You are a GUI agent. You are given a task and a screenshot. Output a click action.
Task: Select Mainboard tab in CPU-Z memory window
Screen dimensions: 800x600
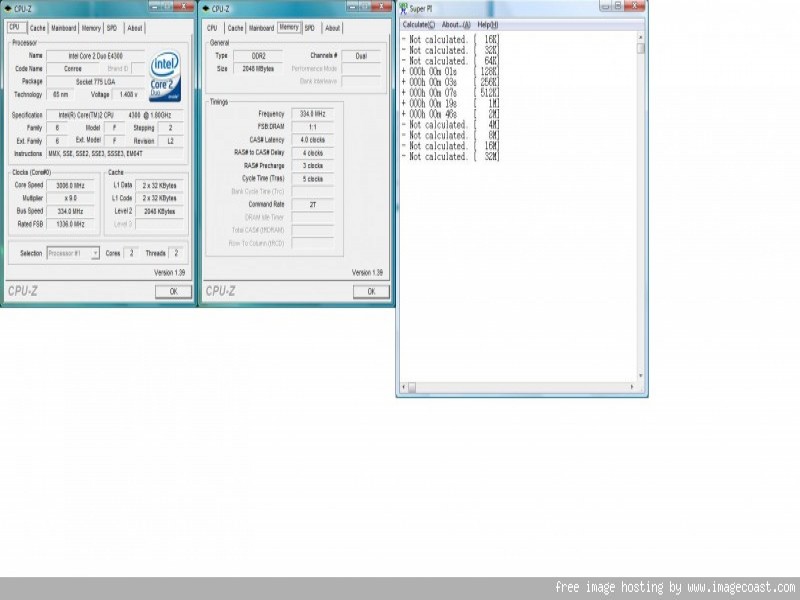(x=262, y=28)
